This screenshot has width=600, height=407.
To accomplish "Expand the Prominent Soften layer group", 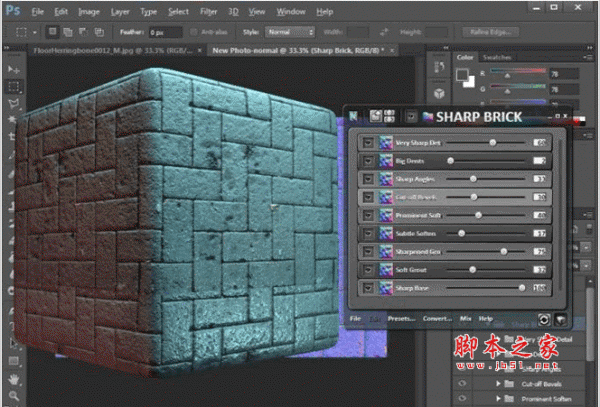I will (498, 399).
